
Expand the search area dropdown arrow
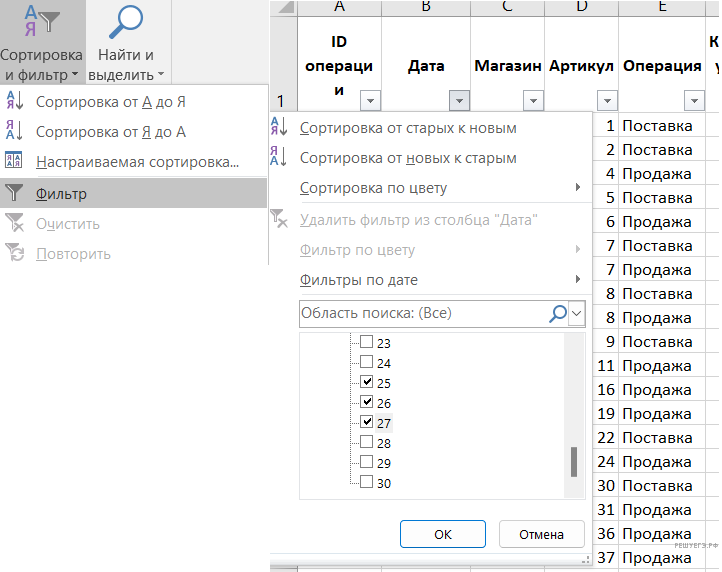pos(577,313)
